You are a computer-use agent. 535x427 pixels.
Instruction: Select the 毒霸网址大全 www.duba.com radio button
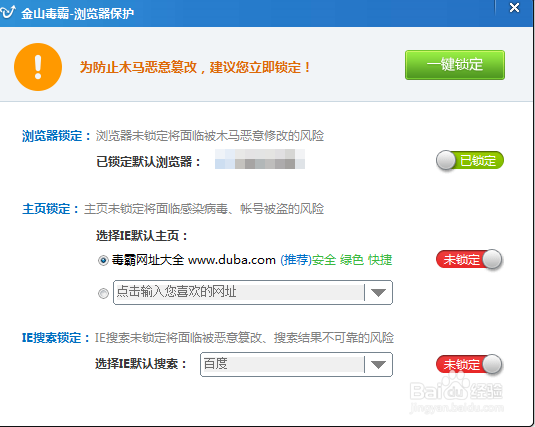[x=103, y=260]
